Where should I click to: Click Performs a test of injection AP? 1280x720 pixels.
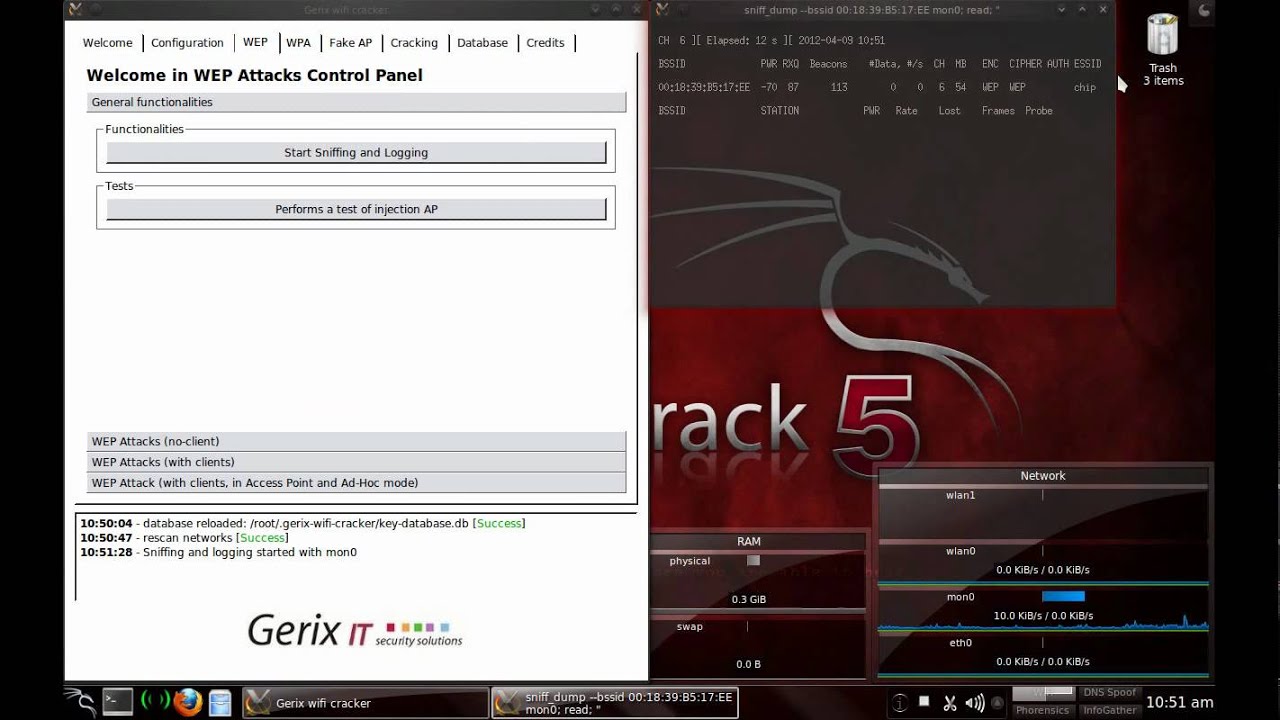coord(356,209)
